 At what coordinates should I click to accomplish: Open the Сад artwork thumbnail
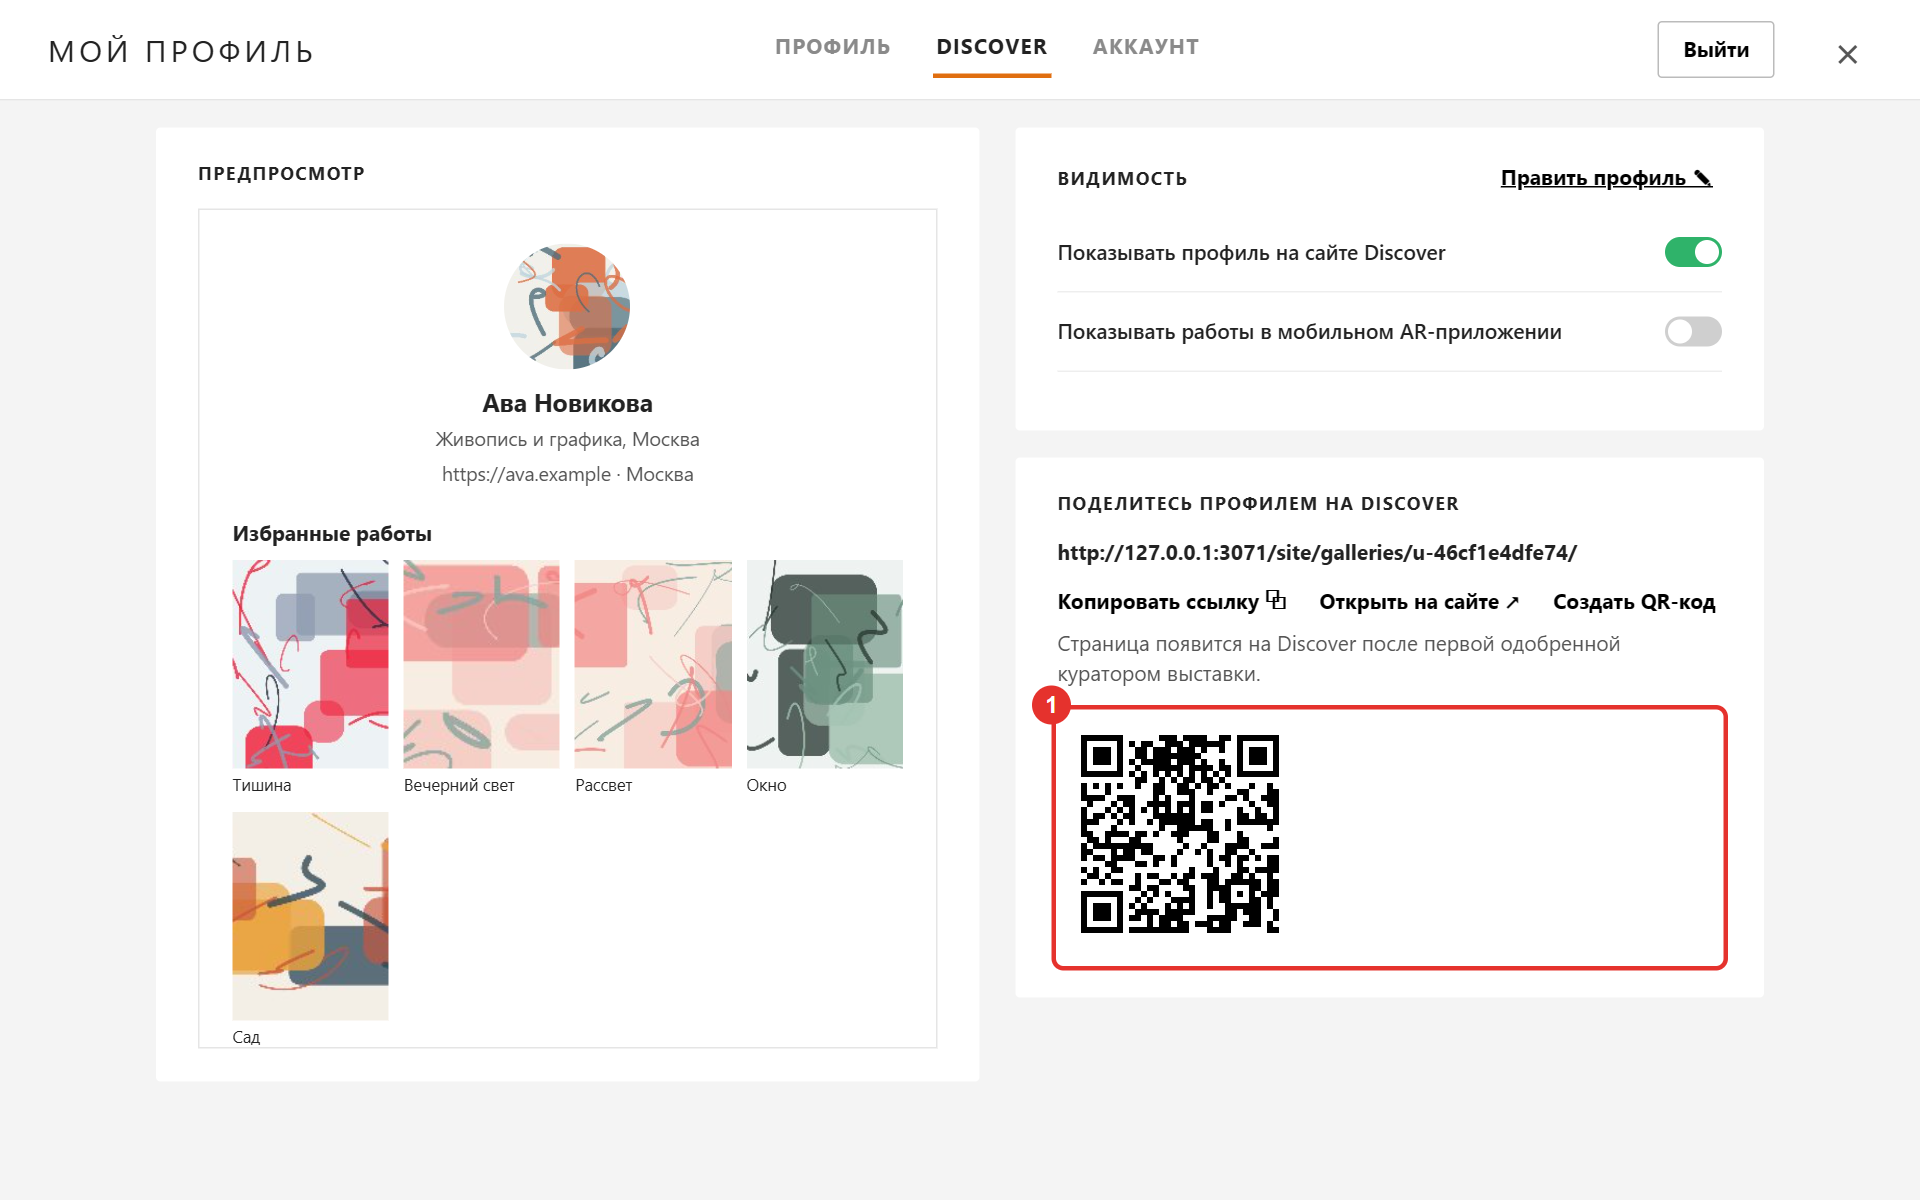310,916
